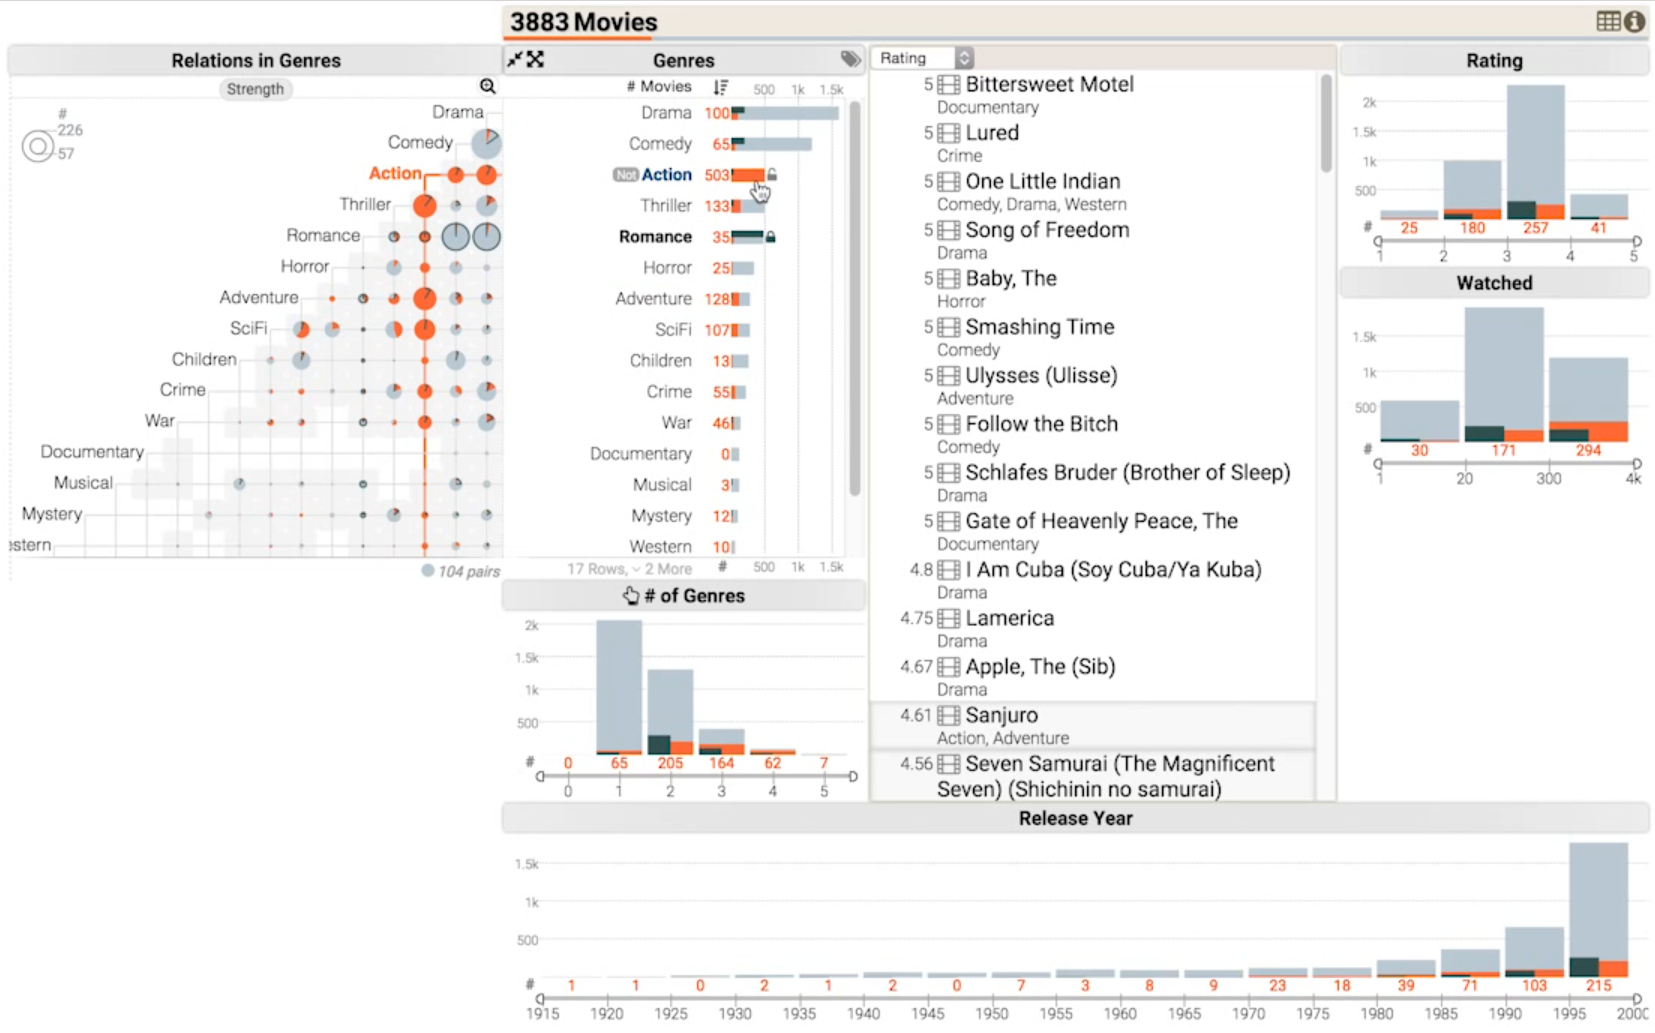Screen dimensions: 1655x1033
Task: Click the magnifier zoom icon in Relations panel
Action: tap(487, 87)
